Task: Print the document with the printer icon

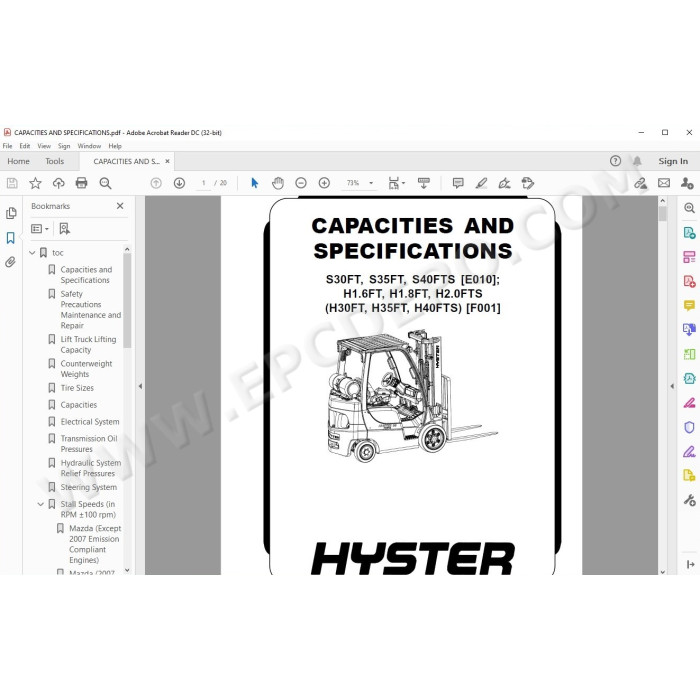Action: [82, 183]
